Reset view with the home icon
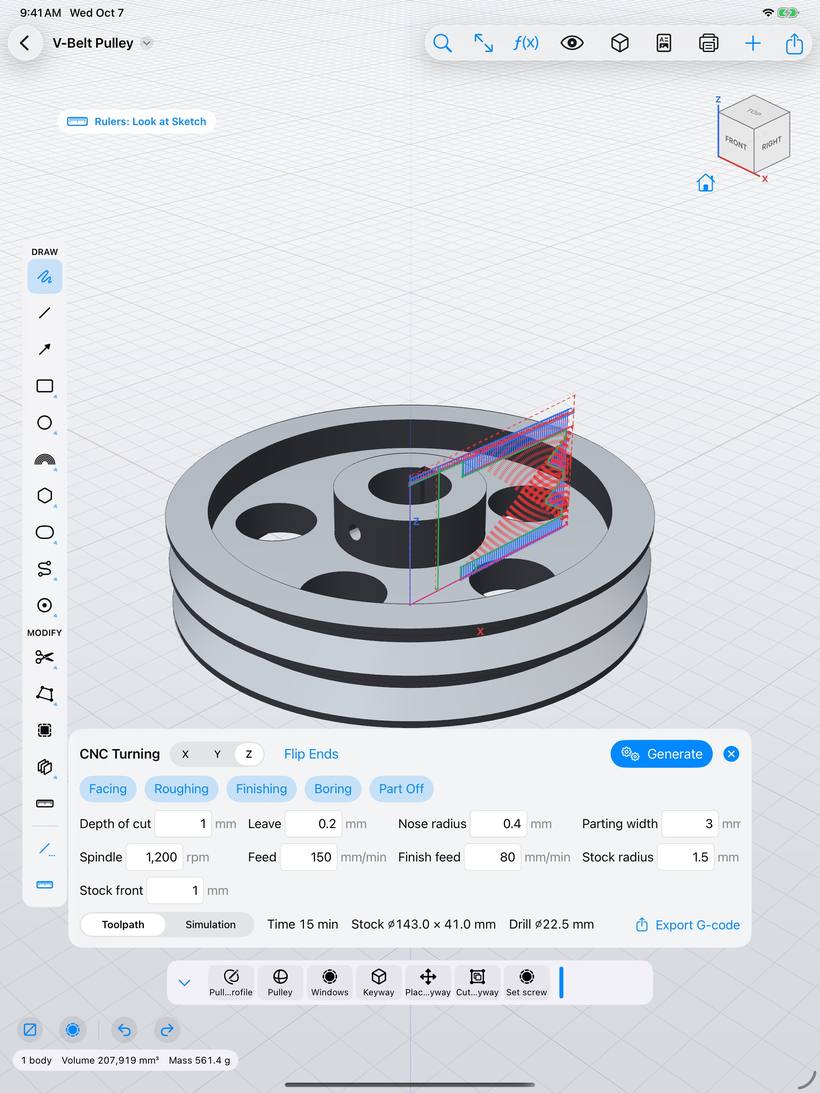The width and height of the screenshot is (820, 1093). click(705, 183)
